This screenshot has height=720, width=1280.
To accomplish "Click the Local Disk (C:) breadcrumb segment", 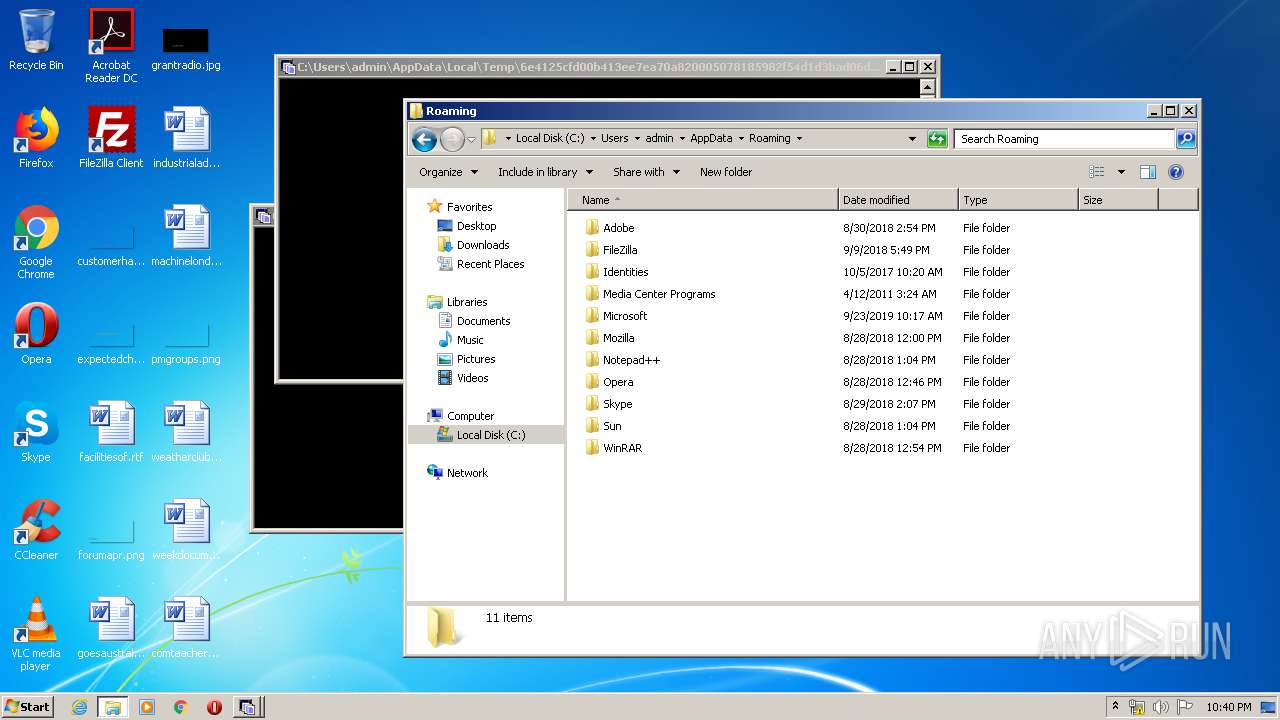I will tap(550, 139).
